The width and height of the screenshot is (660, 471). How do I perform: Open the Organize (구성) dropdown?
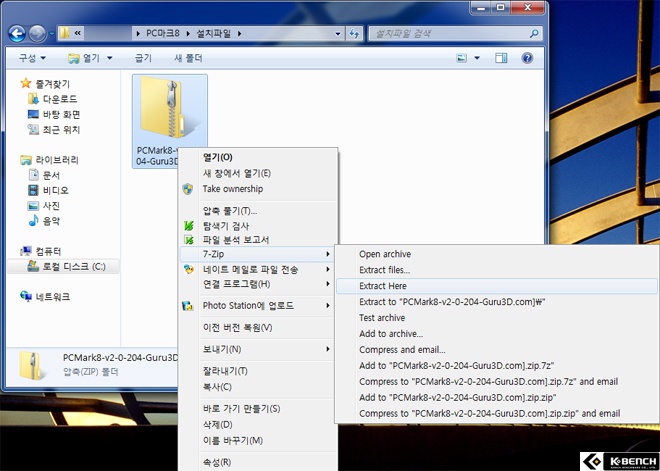click(x=32, y=58)
